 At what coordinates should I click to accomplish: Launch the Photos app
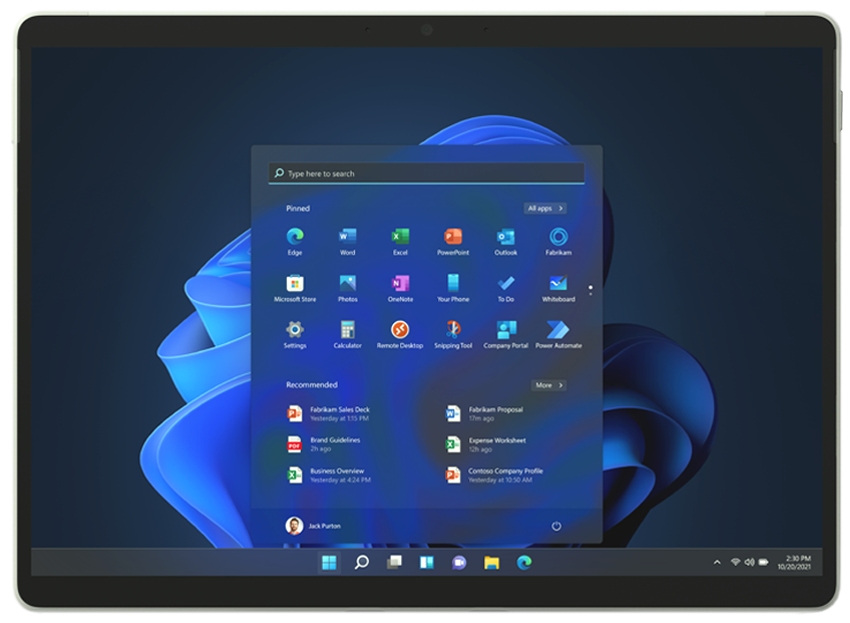tap(347, 288)
